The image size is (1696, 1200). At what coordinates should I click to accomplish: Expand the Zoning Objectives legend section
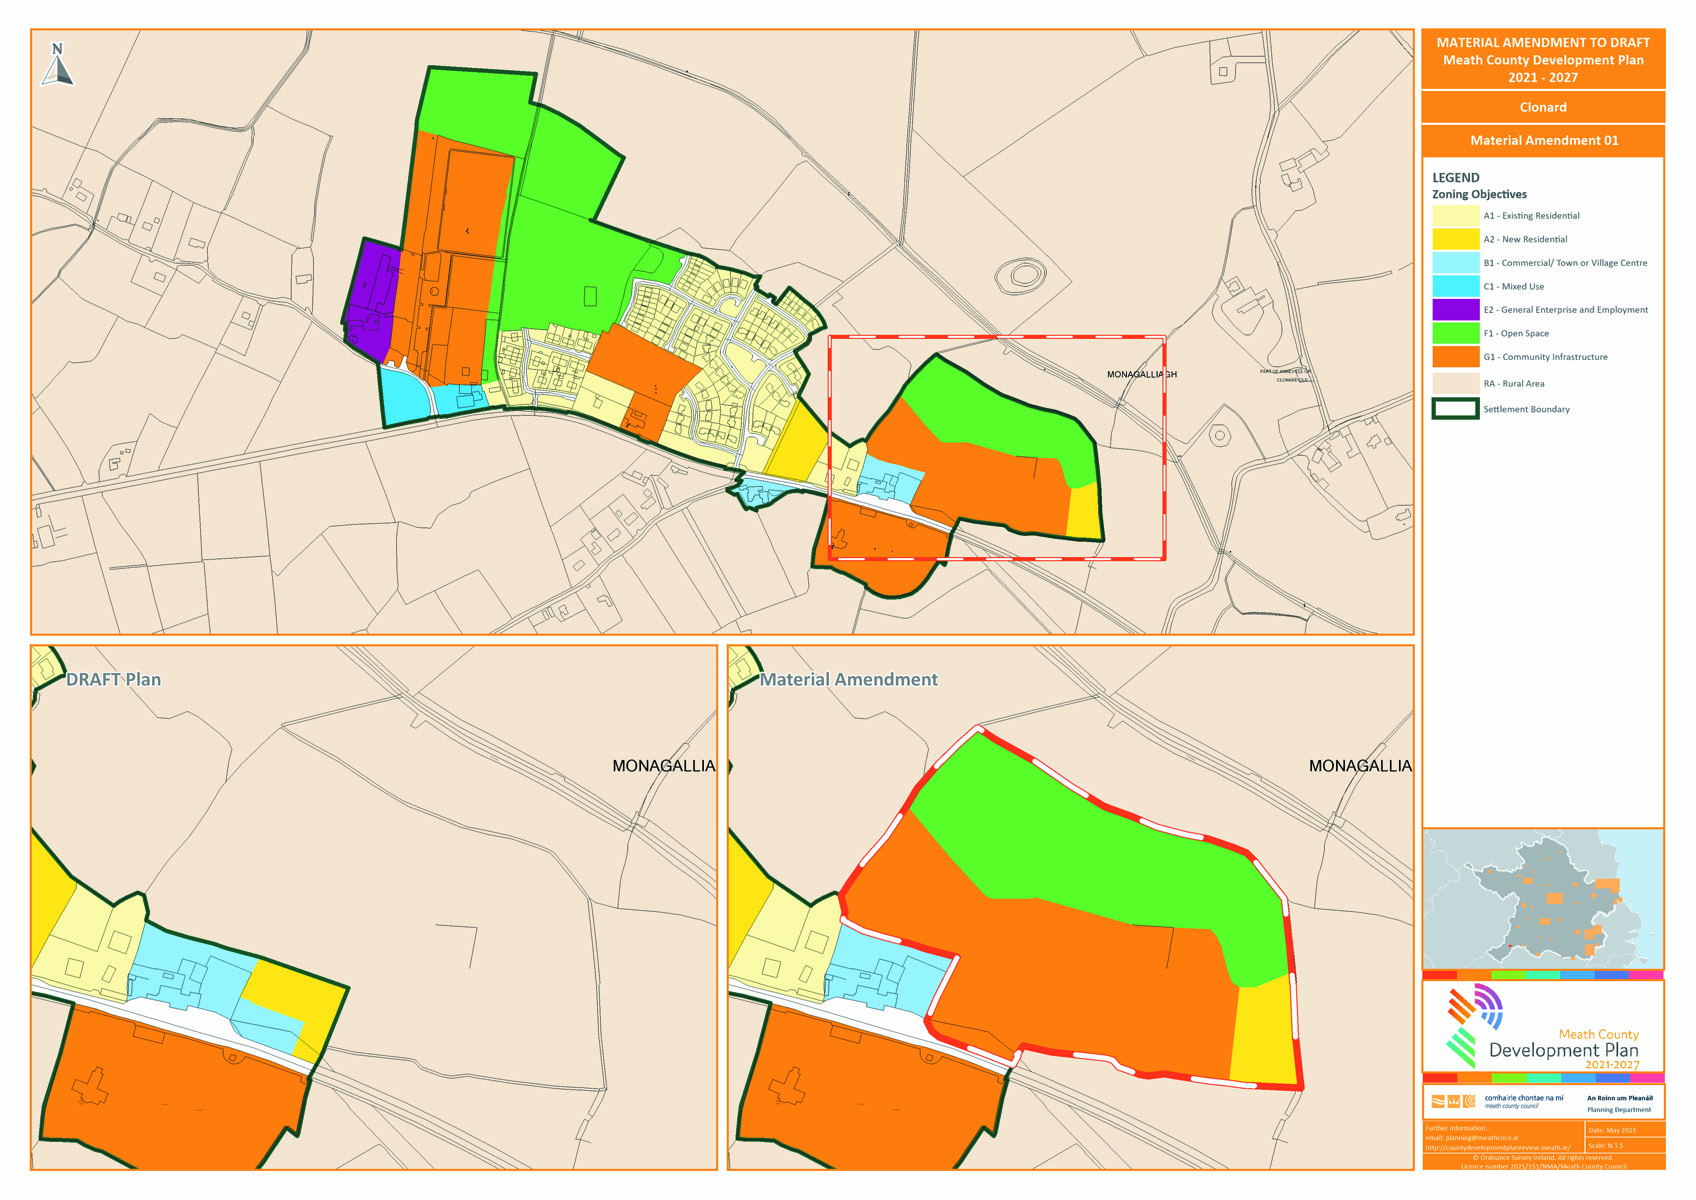1480,194
